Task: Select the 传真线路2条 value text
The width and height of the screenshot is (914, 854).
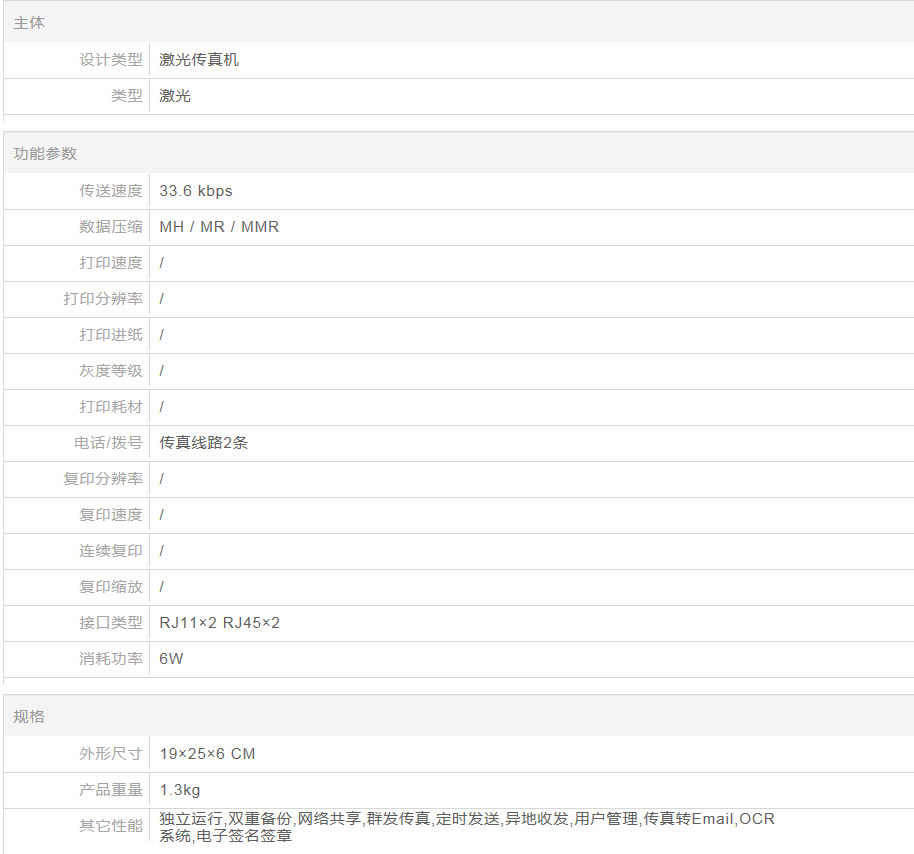Action: pyautogui.click(x=203, y=443)
